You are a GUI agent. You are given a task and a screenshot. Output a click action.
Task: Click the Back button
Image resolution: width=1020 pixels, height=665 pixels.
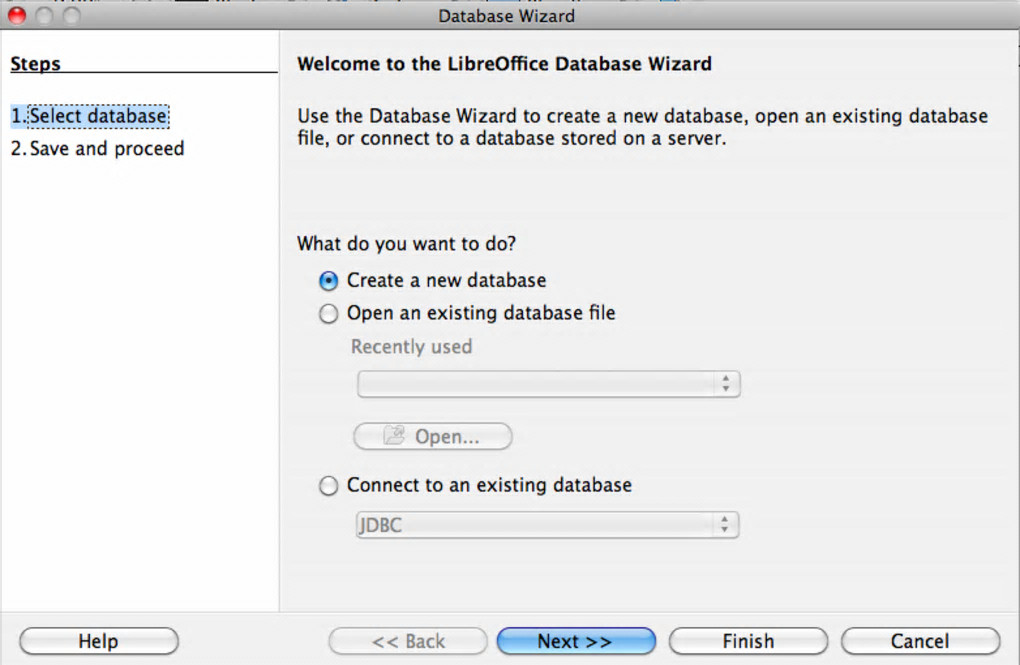[408, 641]
